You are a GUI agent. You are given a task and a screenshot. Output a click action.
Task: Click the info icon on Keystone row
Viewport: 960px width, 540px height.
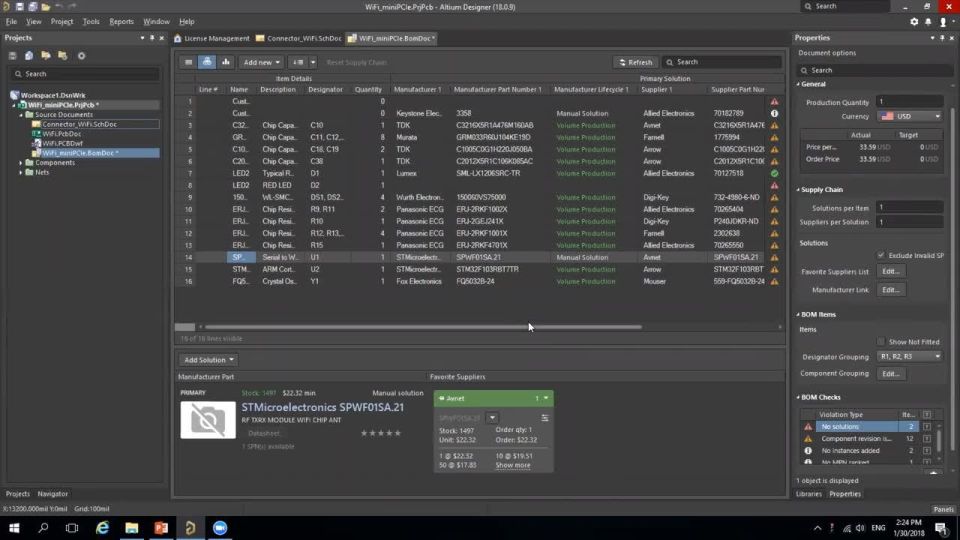point(774,113)
